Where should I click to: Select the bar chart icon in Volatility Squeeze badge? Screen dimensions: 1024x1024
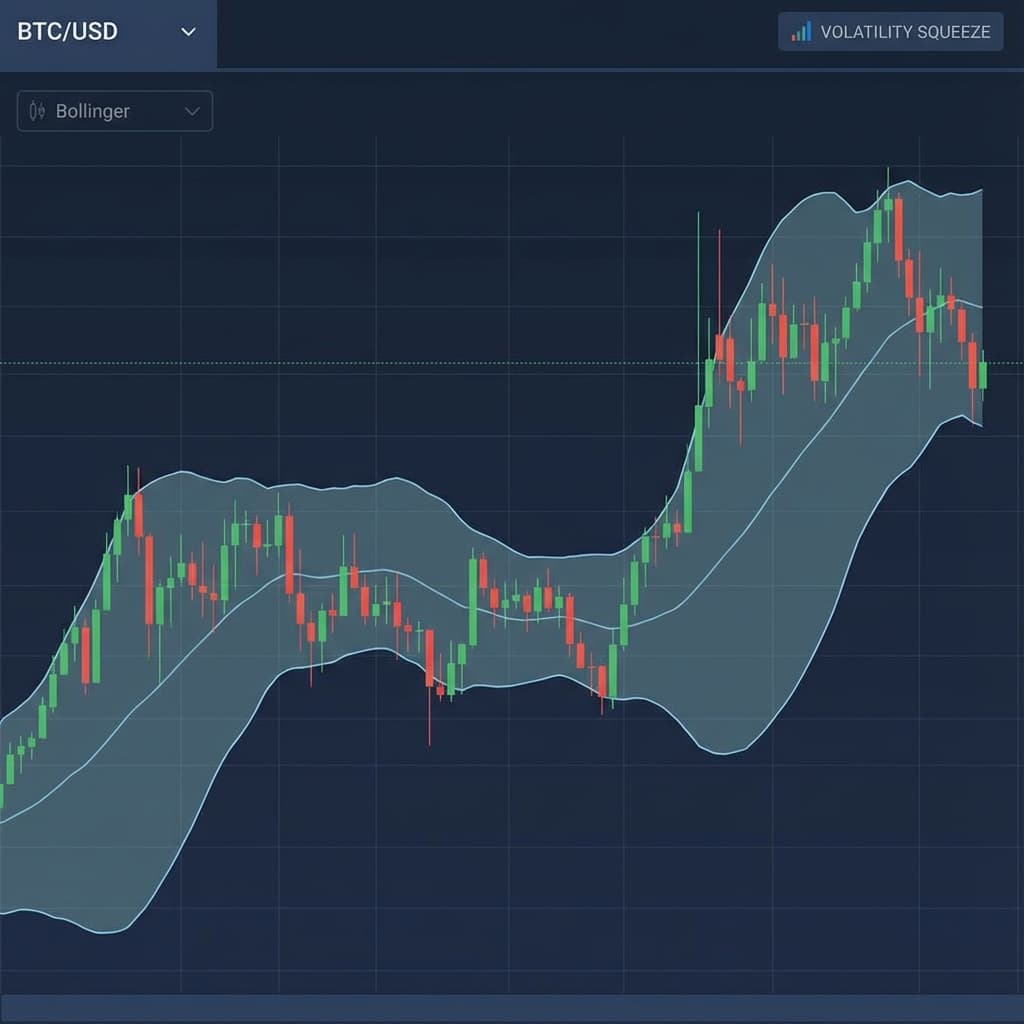800,32
